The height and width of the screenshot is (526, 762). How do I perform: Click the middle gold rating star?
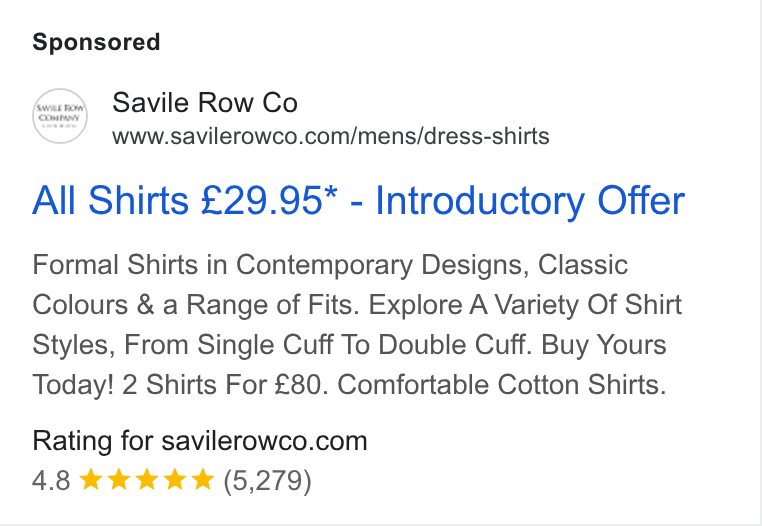point(147,479)
